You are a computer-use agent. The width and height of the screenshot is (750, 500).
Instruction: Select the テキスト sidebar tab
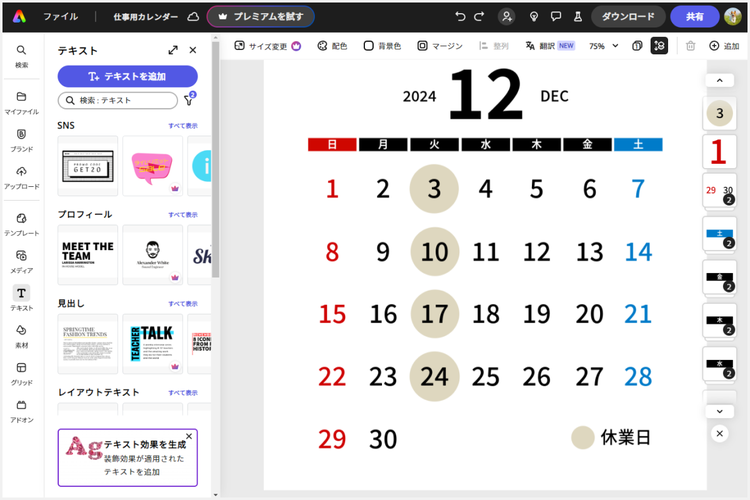tap(22, 299)
